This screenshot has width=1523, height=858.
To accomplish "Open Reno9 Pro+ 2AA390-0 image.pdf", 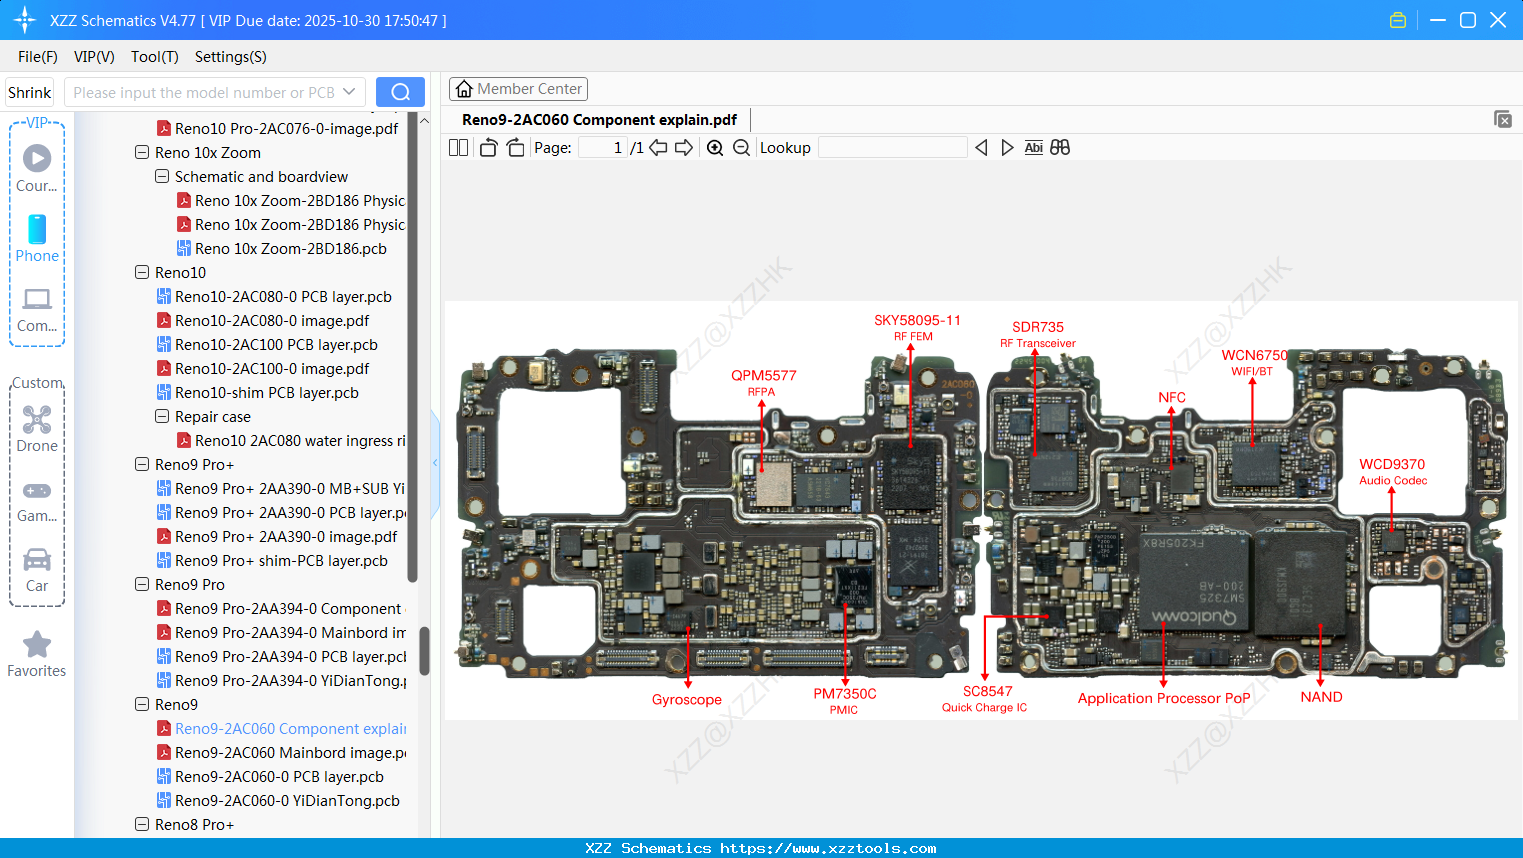I will [277, 537].
